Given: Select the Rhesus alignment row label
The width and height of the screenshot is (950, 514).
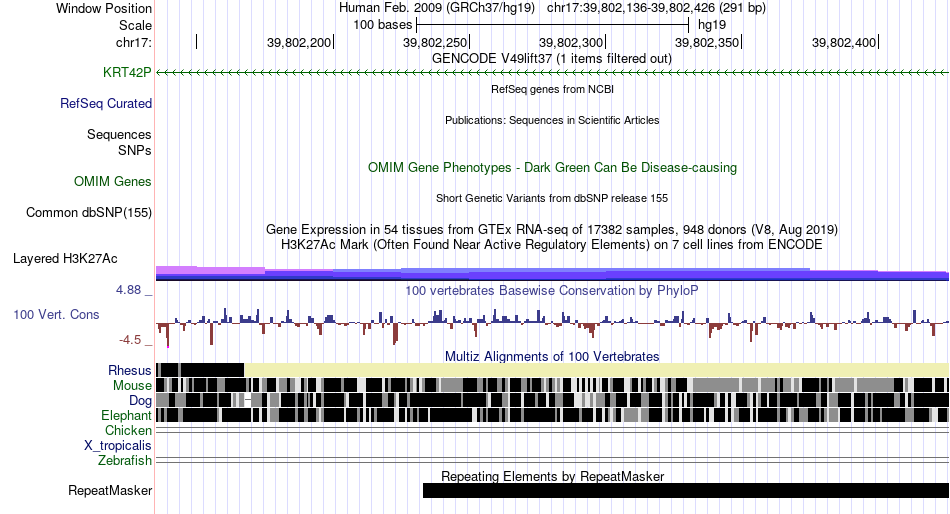Looking at the screenshot, I should [129, 370].
